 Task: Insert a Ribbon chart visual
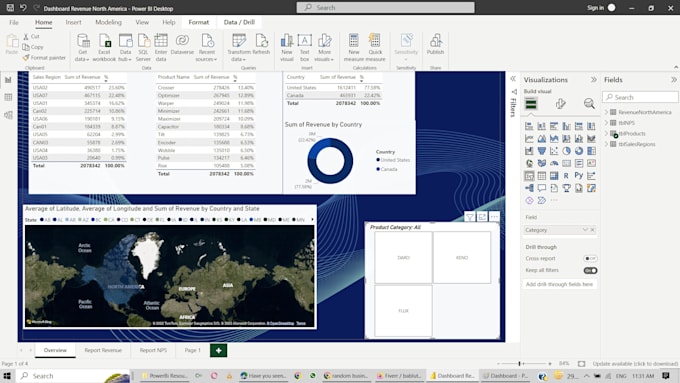point(591,138)
